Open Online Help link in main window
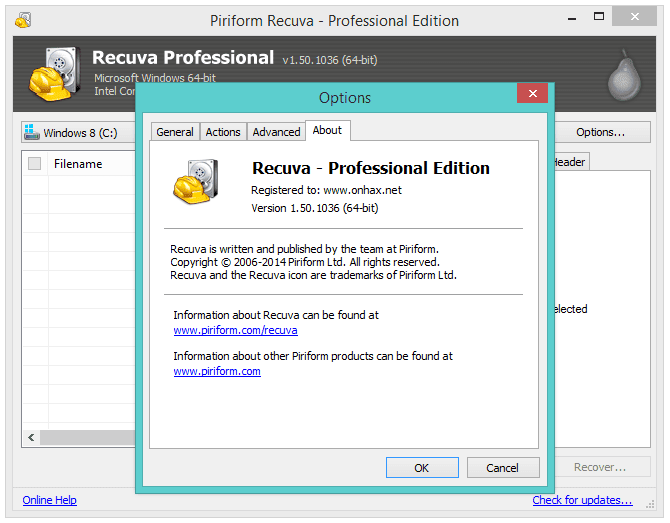Image resolution: width=670 pixels, height=523 pixels. [x=50, y=500]
